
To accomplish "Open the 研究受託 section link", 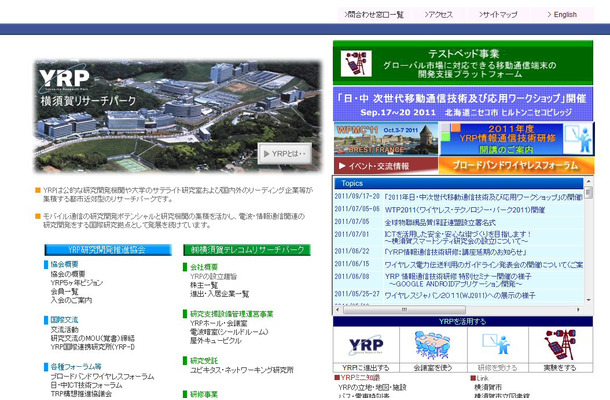I will [x=204, y=361].
